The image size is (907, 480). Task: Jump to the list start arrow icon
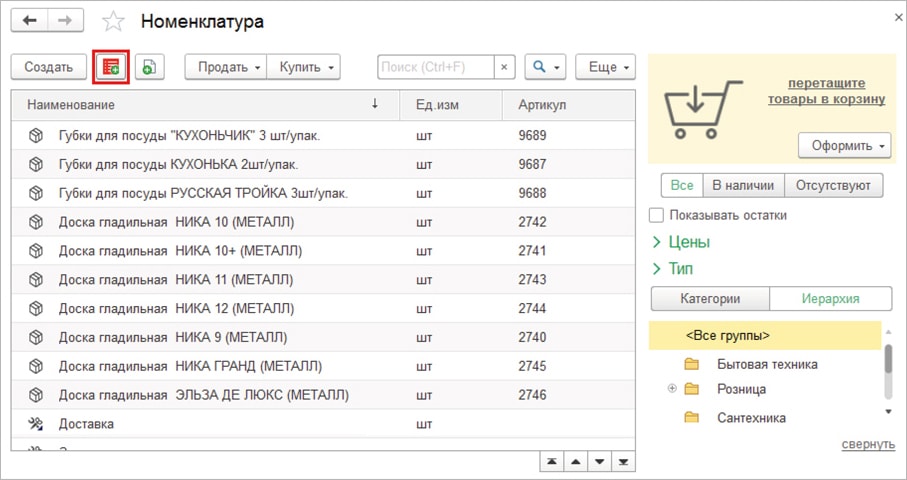pyautogui.click(x=552, y=461)
